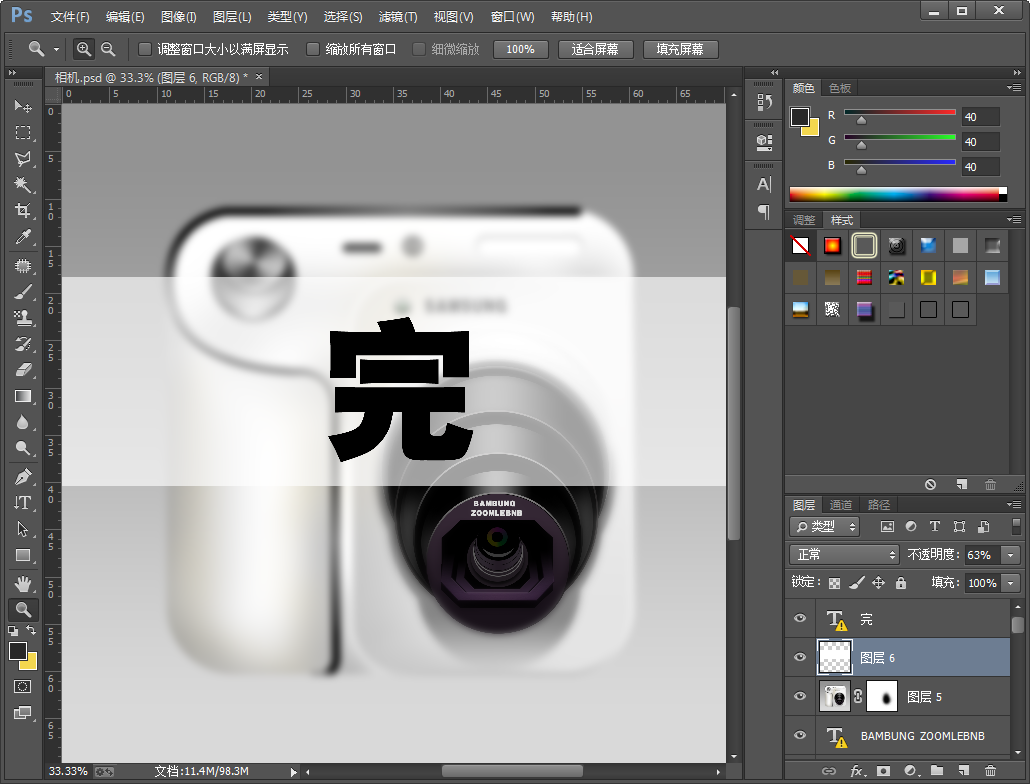
Task: Toggle lock transparent pixels
Action: 834,583
